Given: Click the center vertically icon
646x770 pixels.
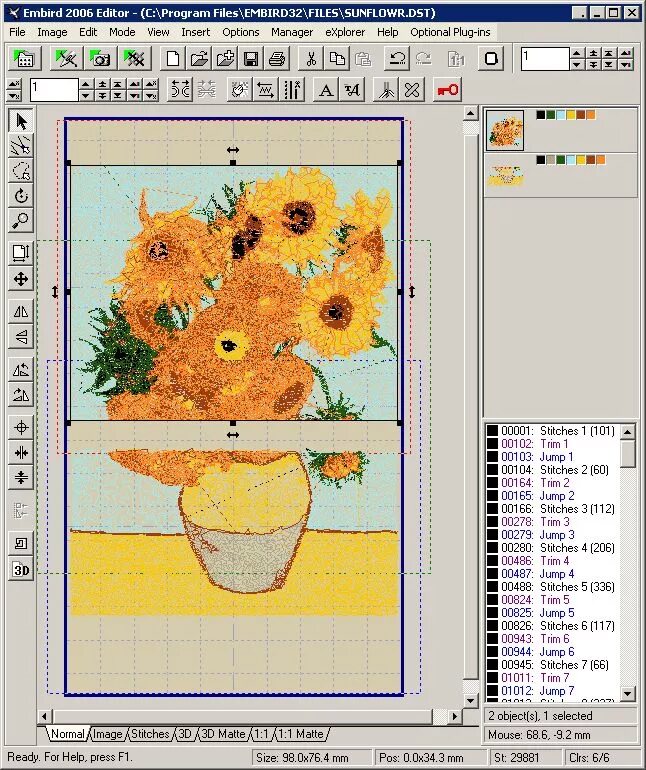Looking at the screenshot, I should click(x=21, y=477).
